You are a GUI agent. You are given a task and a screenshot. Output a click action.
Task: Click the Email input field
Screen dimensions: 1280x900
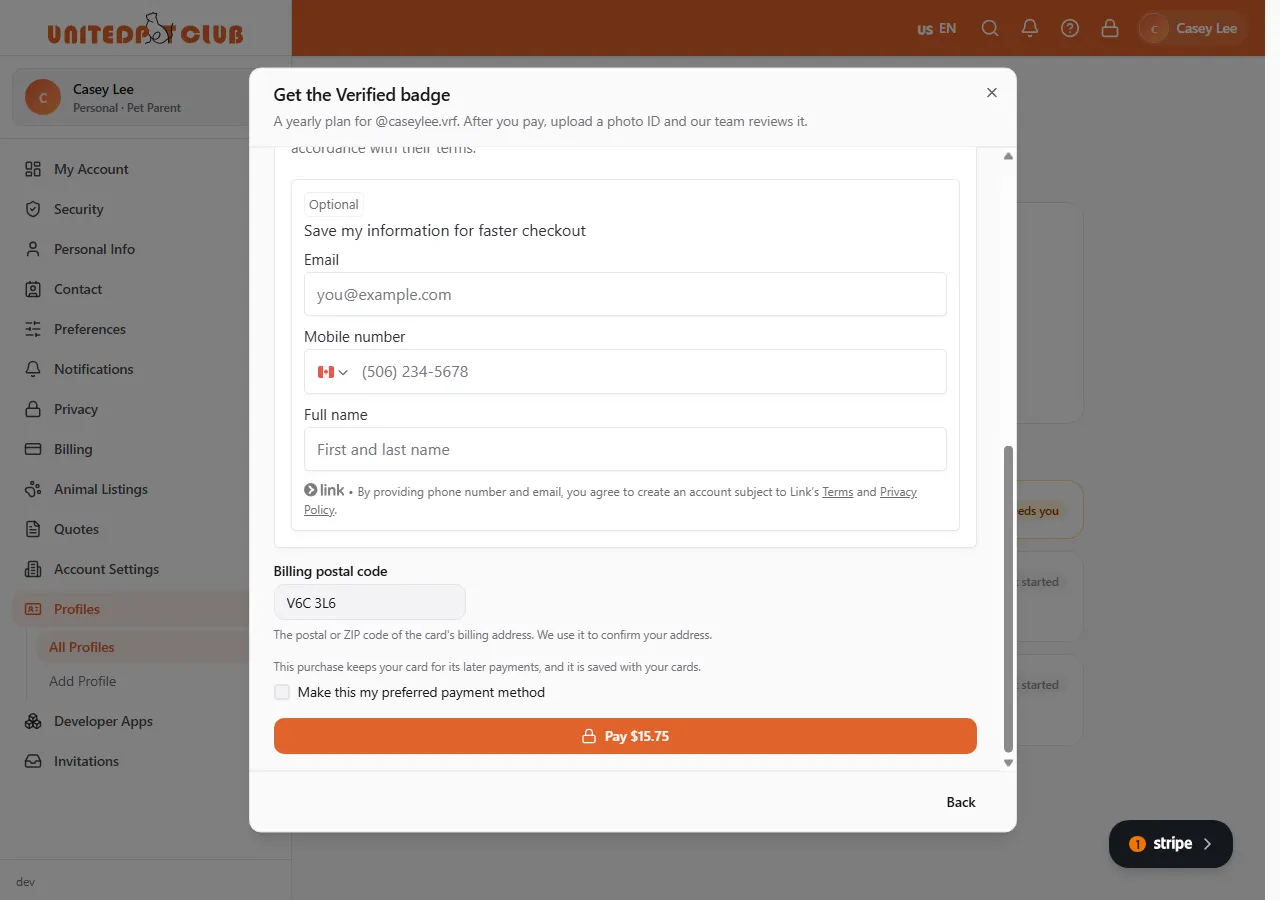[x=625, y=294]
